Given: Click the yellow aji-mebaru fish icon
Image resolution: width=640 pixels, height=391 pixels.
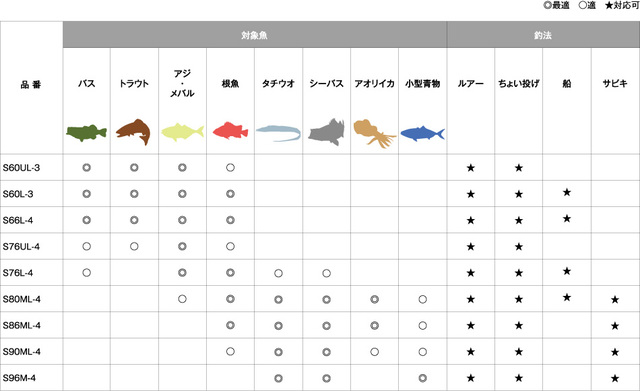Looking at the screenshot, I should [x=182, y=131].
